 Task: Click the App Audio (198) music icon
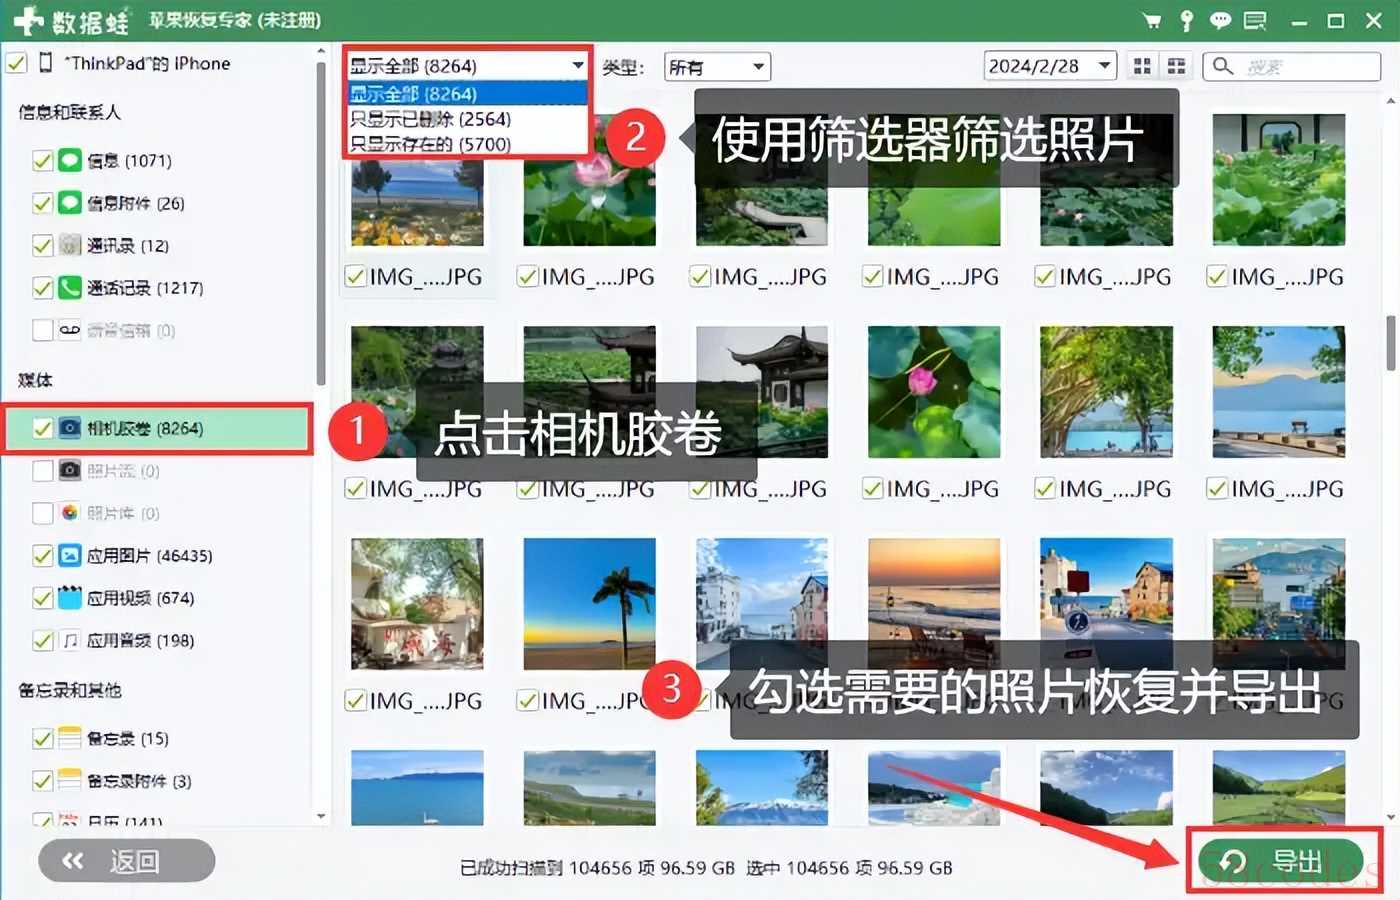(x=69, y=640)
